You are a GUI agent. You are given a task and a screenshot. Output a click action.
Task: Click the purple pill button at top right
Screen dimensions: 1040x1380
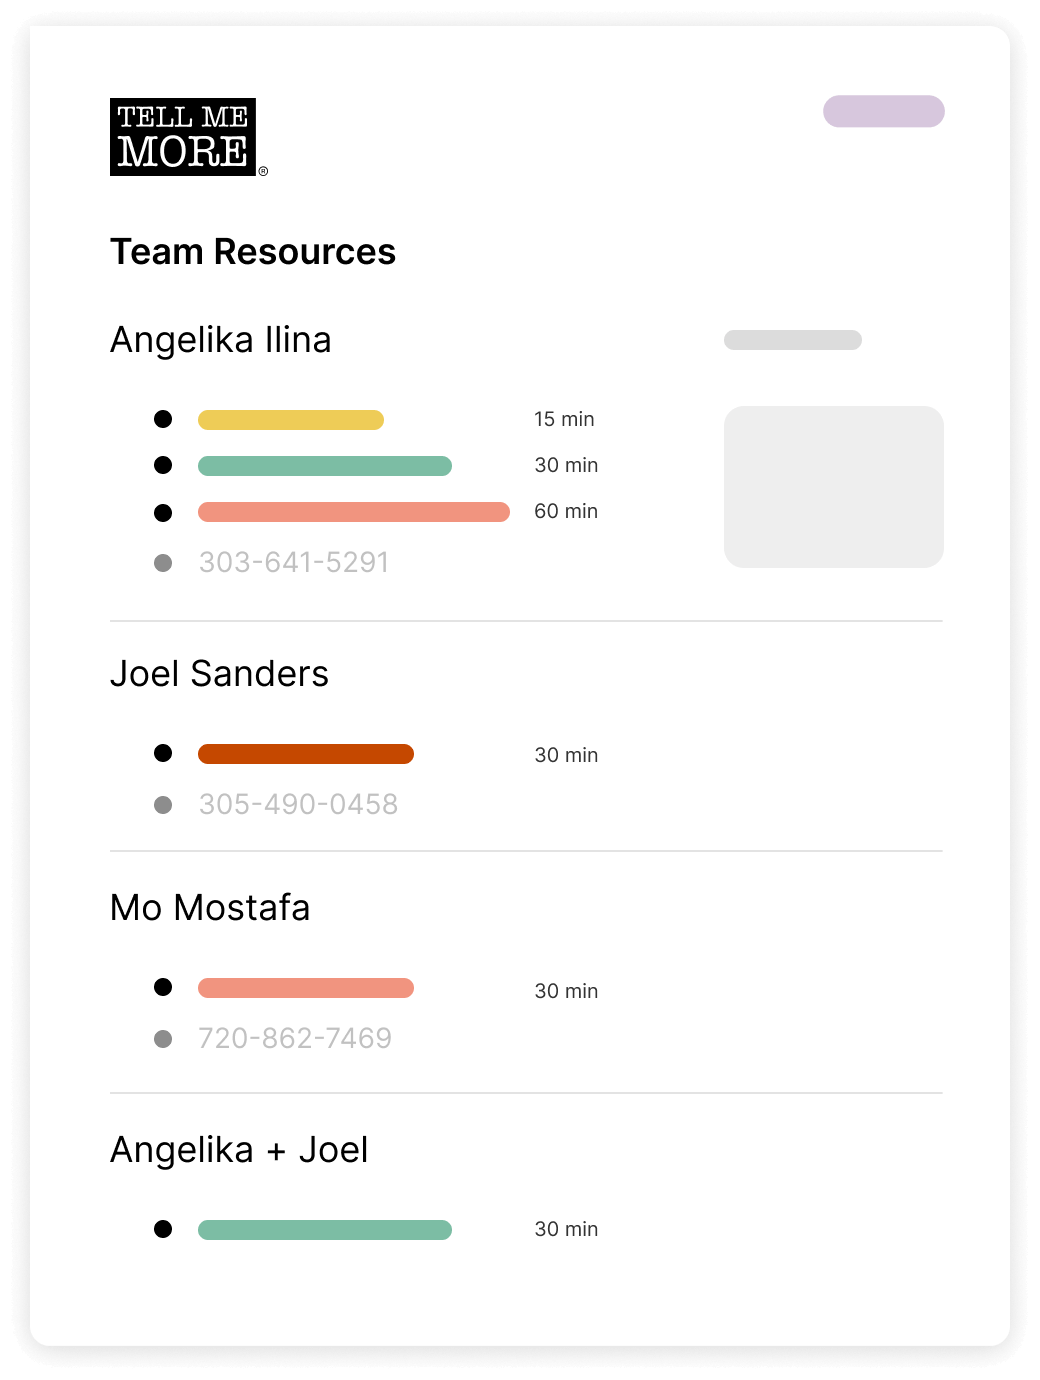point(883,111)
